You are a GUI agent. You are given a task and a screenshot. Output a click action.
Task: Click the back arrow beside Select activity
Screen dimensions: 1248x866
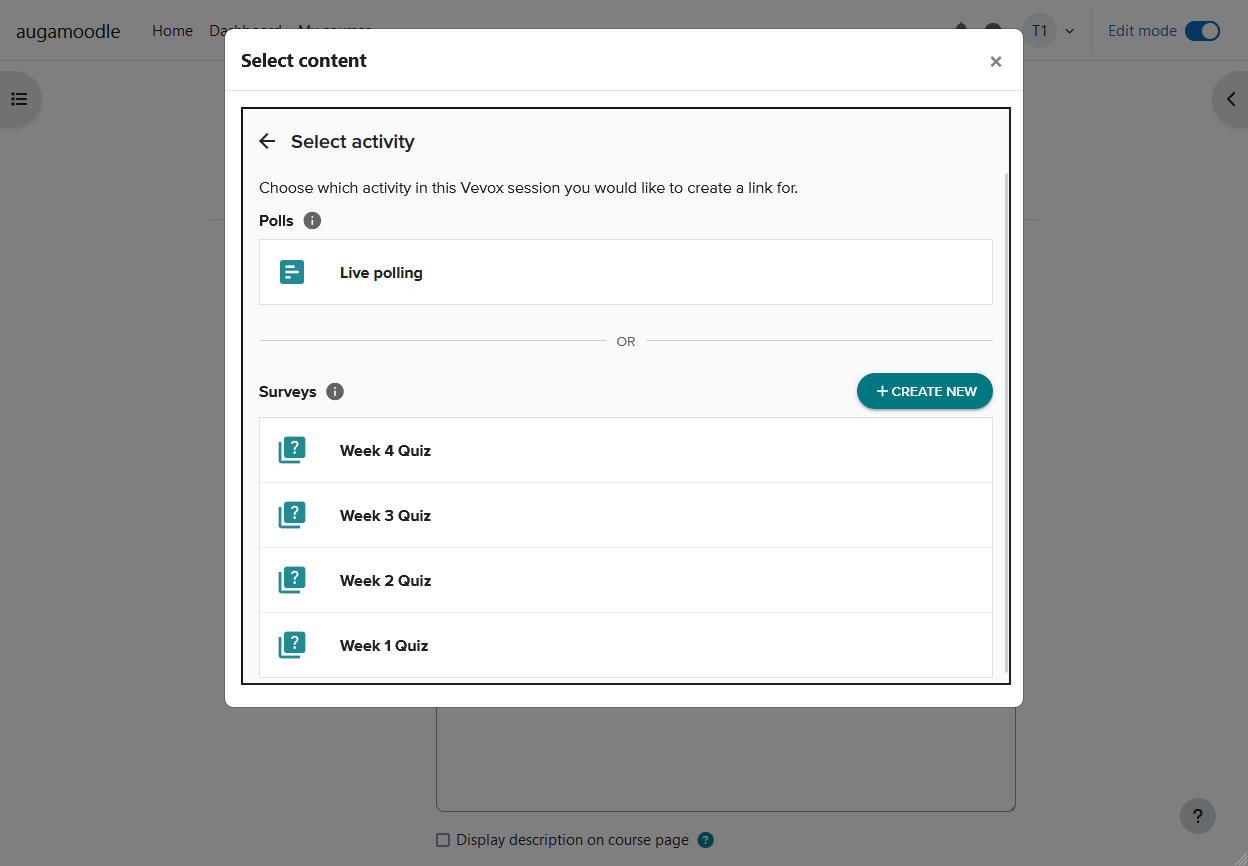267,141
